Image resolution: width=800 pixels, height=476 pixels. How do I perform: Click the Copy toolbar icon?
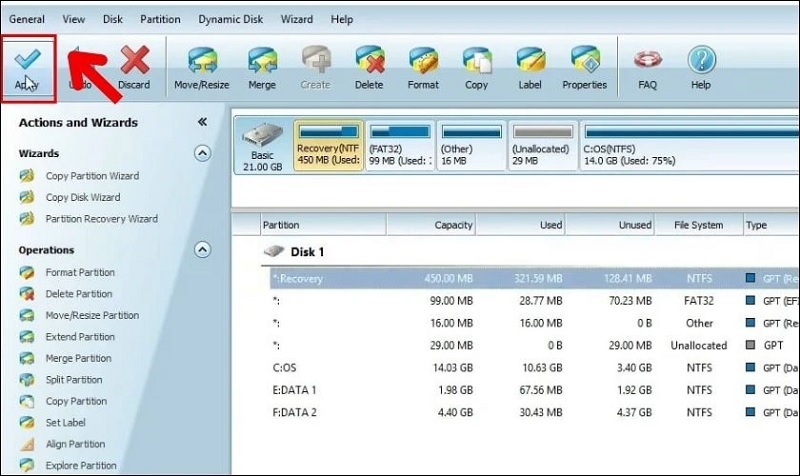pos(477,62)
